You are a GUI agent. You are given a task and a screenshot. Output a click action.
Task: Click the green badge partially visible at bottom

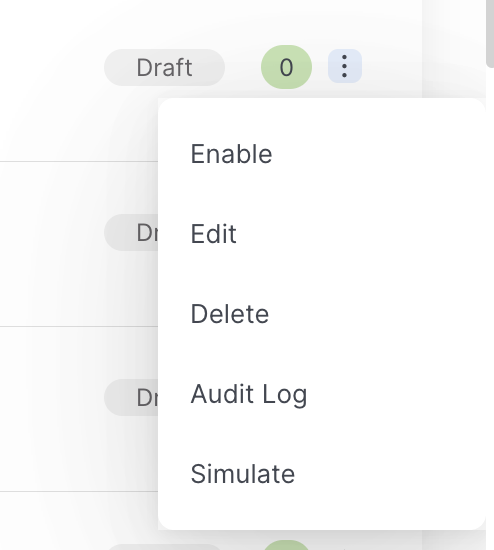pyautogui.click(x=286, y=545)
